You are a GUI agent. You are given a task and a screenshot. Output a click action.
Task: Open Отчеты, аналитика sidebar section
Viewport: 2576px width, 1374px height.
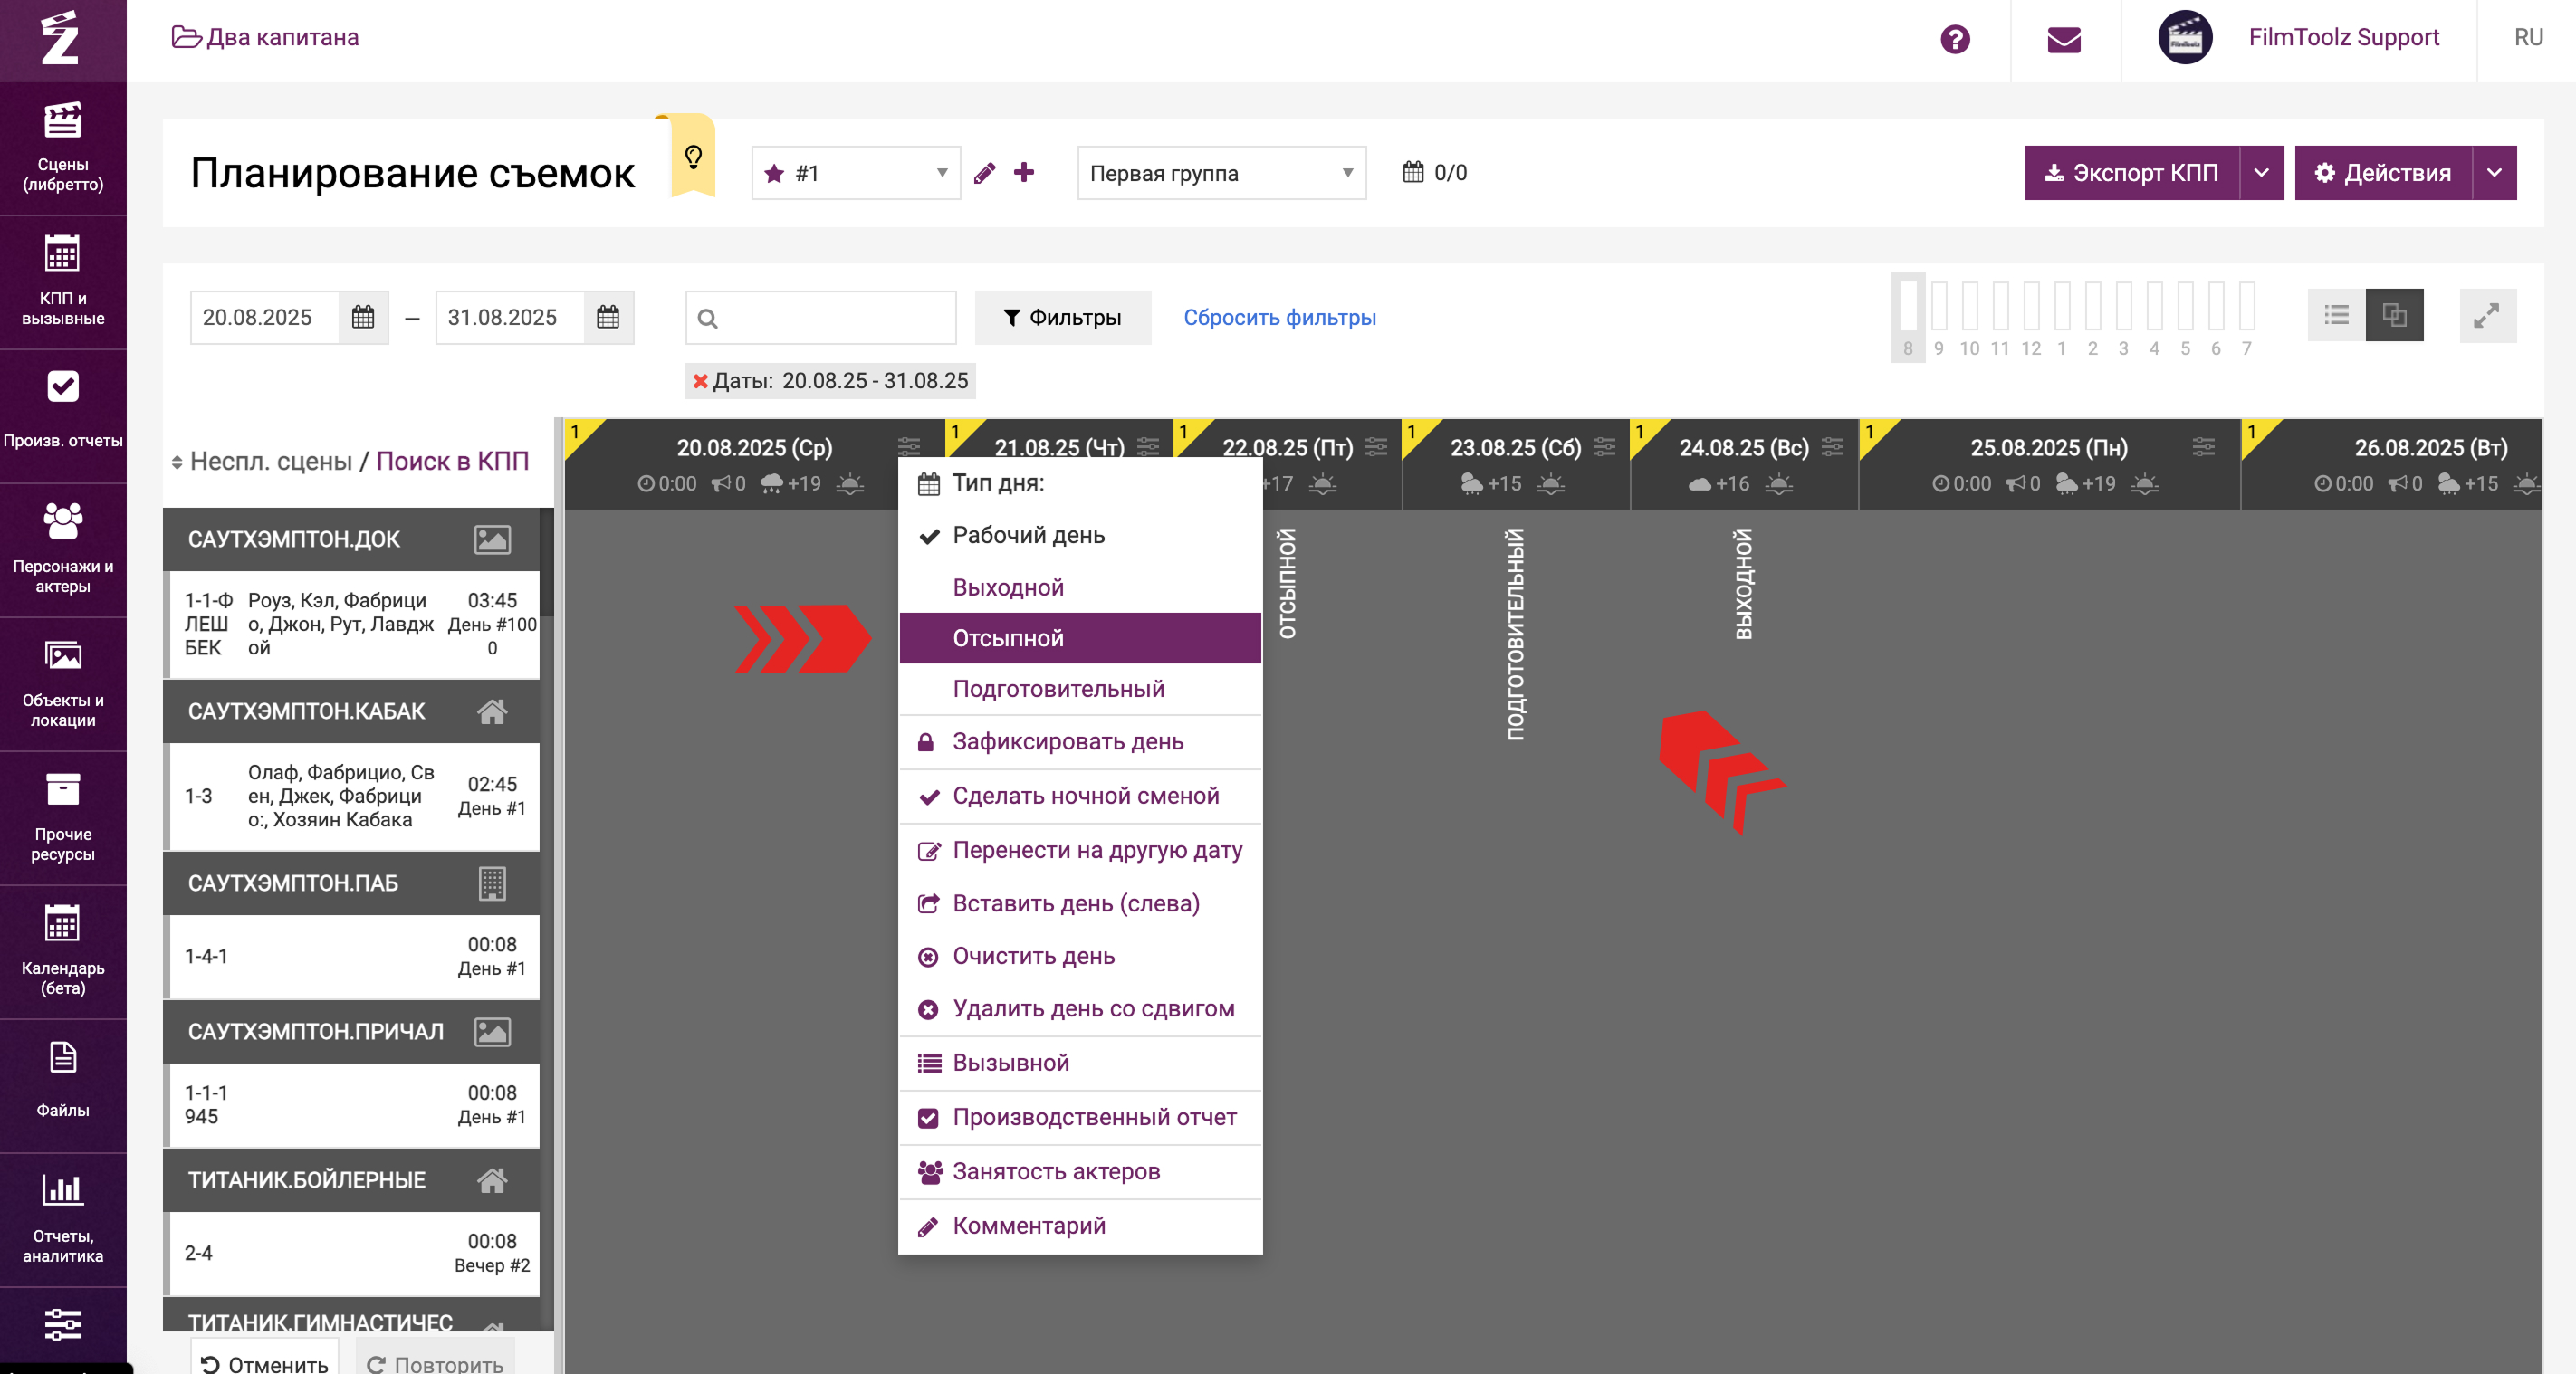click(x=63, y=1220)
